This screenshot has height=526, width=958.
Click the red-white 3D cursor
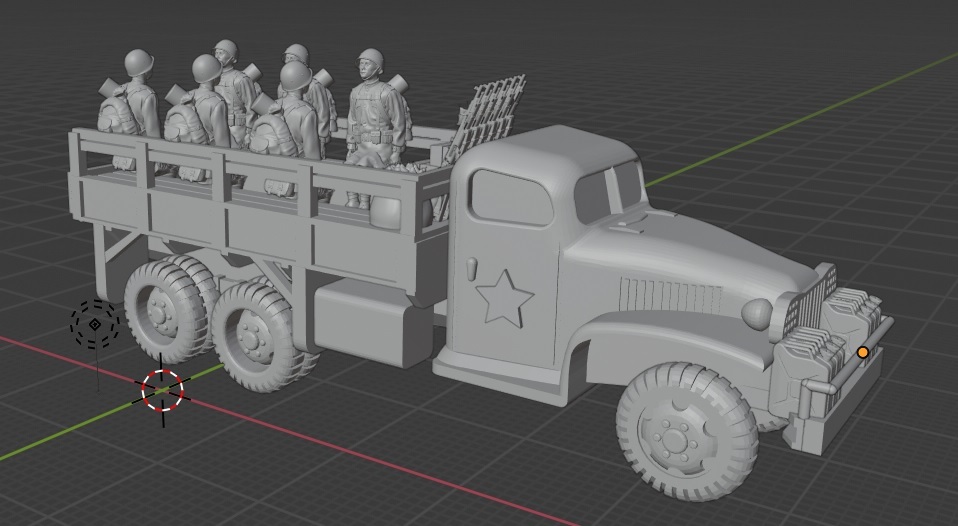coord(163,389)
